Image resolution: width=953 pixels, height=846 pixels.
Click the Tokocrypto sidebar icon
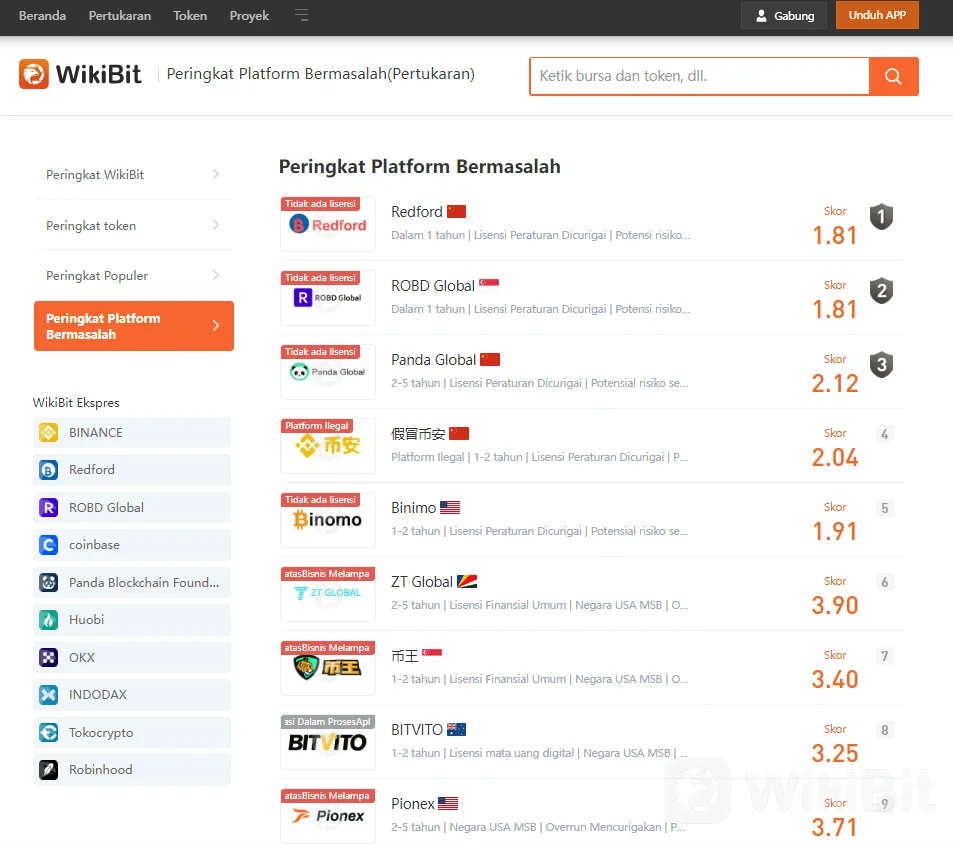(49, 732)
